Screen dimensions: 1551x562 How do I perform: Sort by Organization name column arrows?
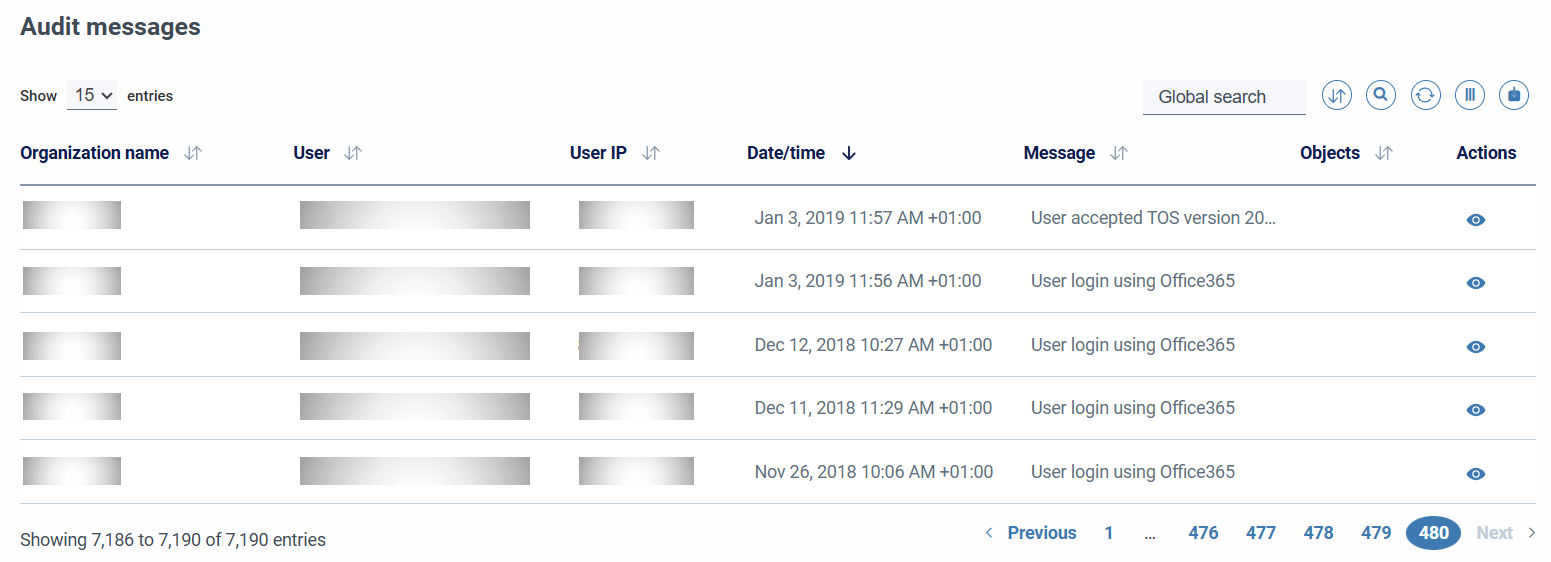[x=194, y=153]
